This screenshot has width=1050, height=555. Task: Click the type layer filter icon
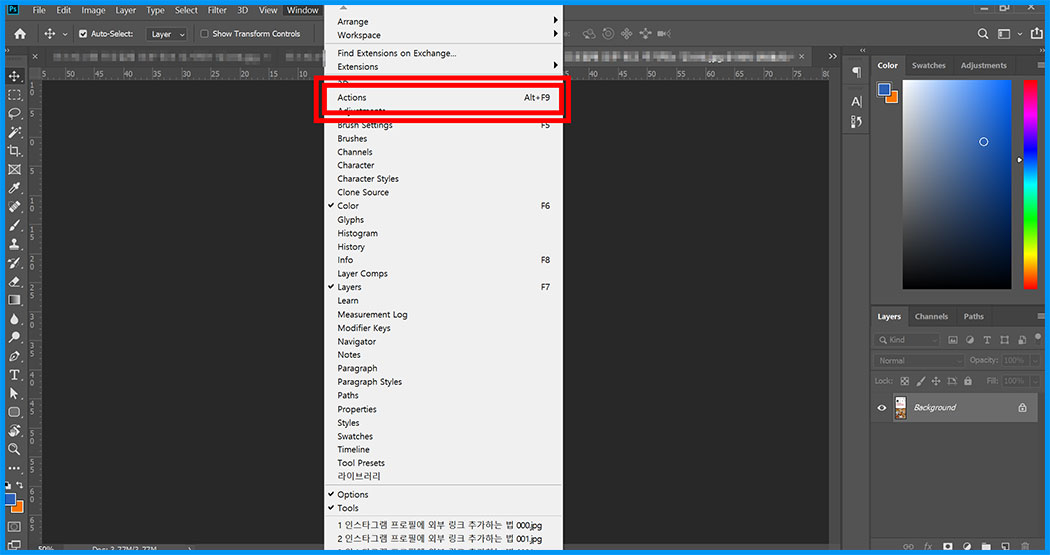click(987, 340)
